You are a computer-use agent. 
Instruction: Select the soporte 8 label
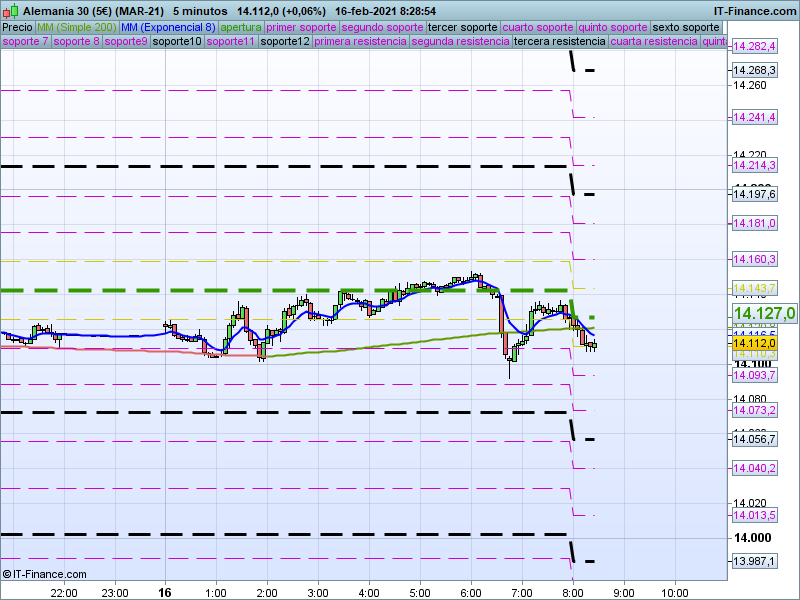point(76,41)
